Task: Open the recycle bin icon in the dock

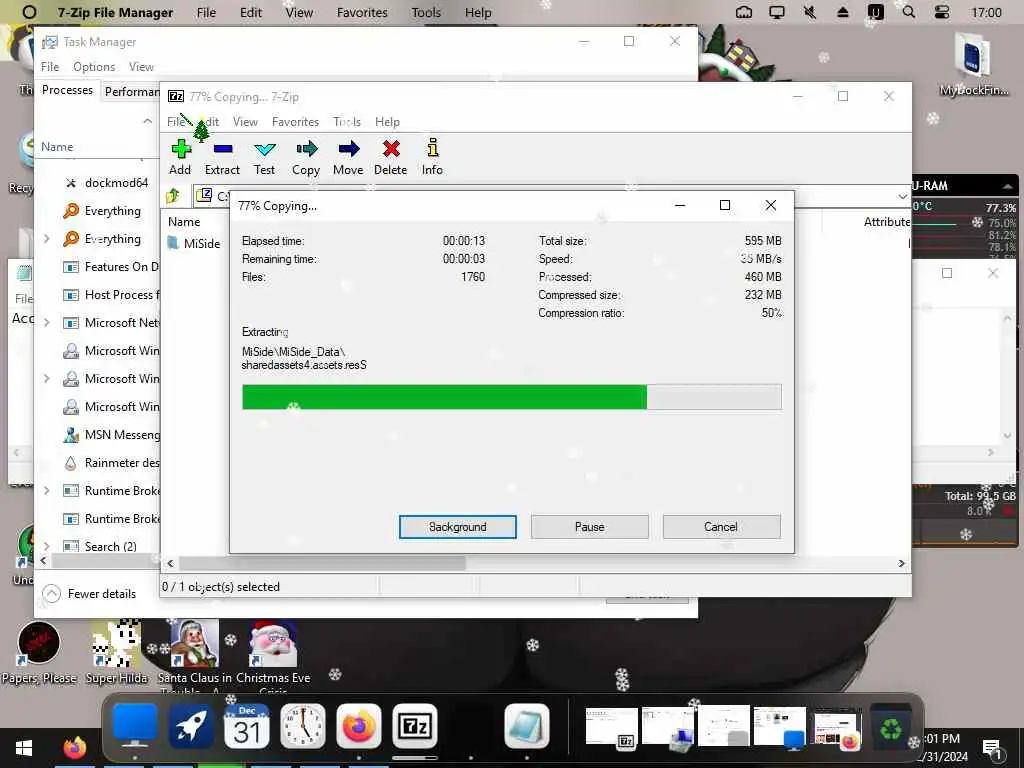Action: [890, 726]
